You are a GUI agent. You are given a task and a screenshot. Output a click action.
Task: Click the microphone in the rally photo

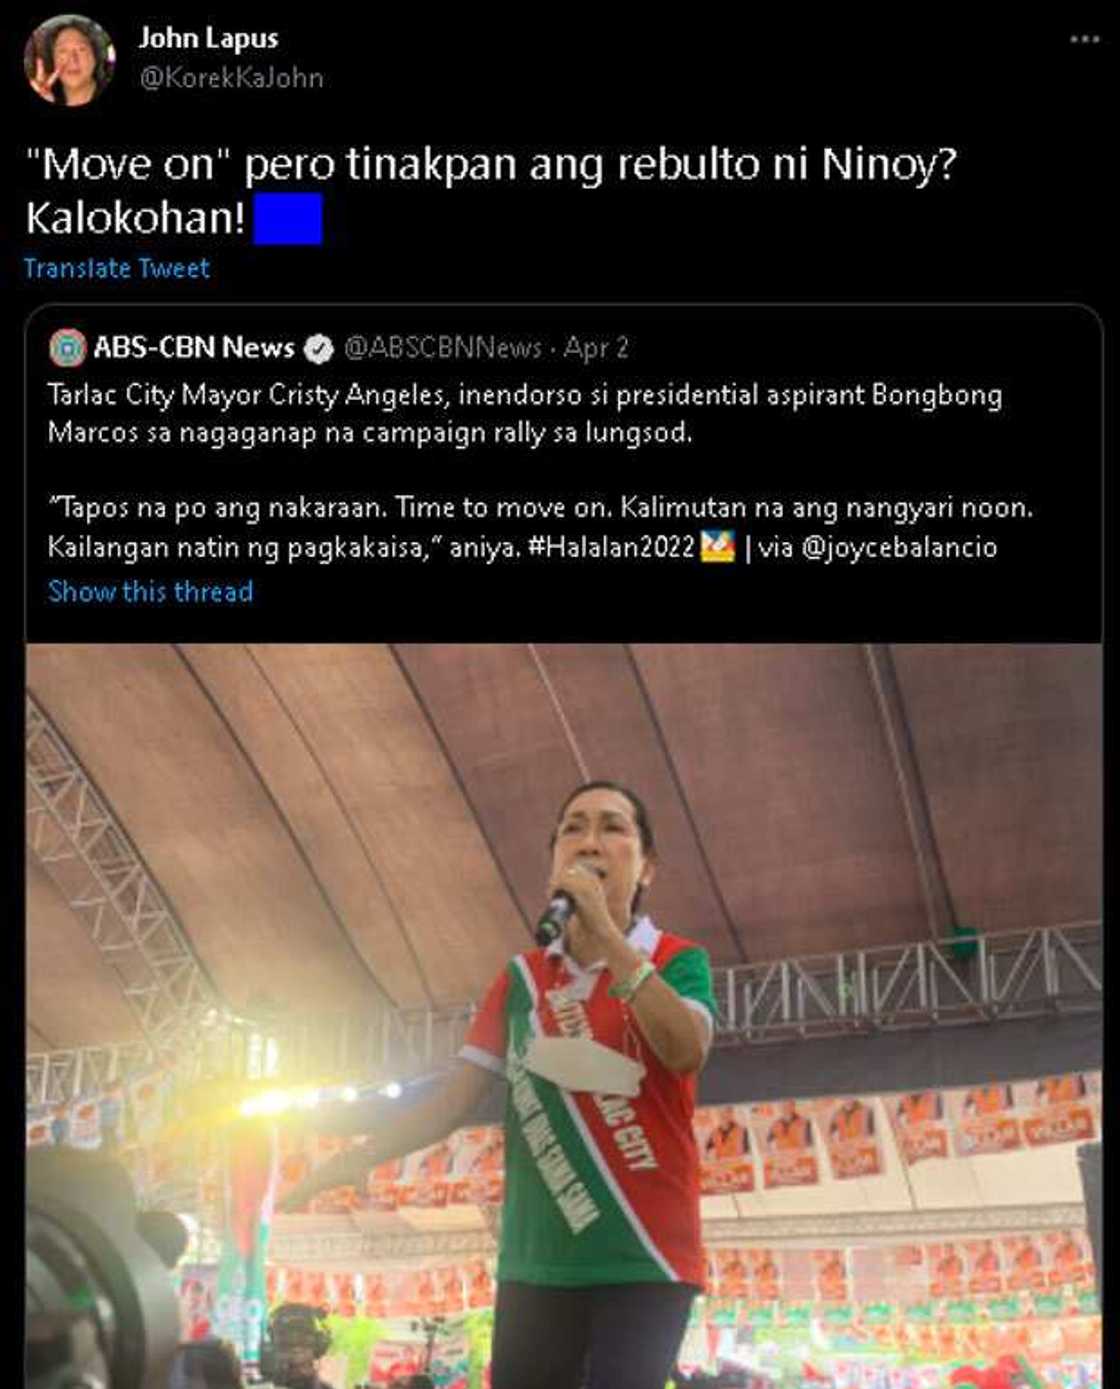click(555, 915)
